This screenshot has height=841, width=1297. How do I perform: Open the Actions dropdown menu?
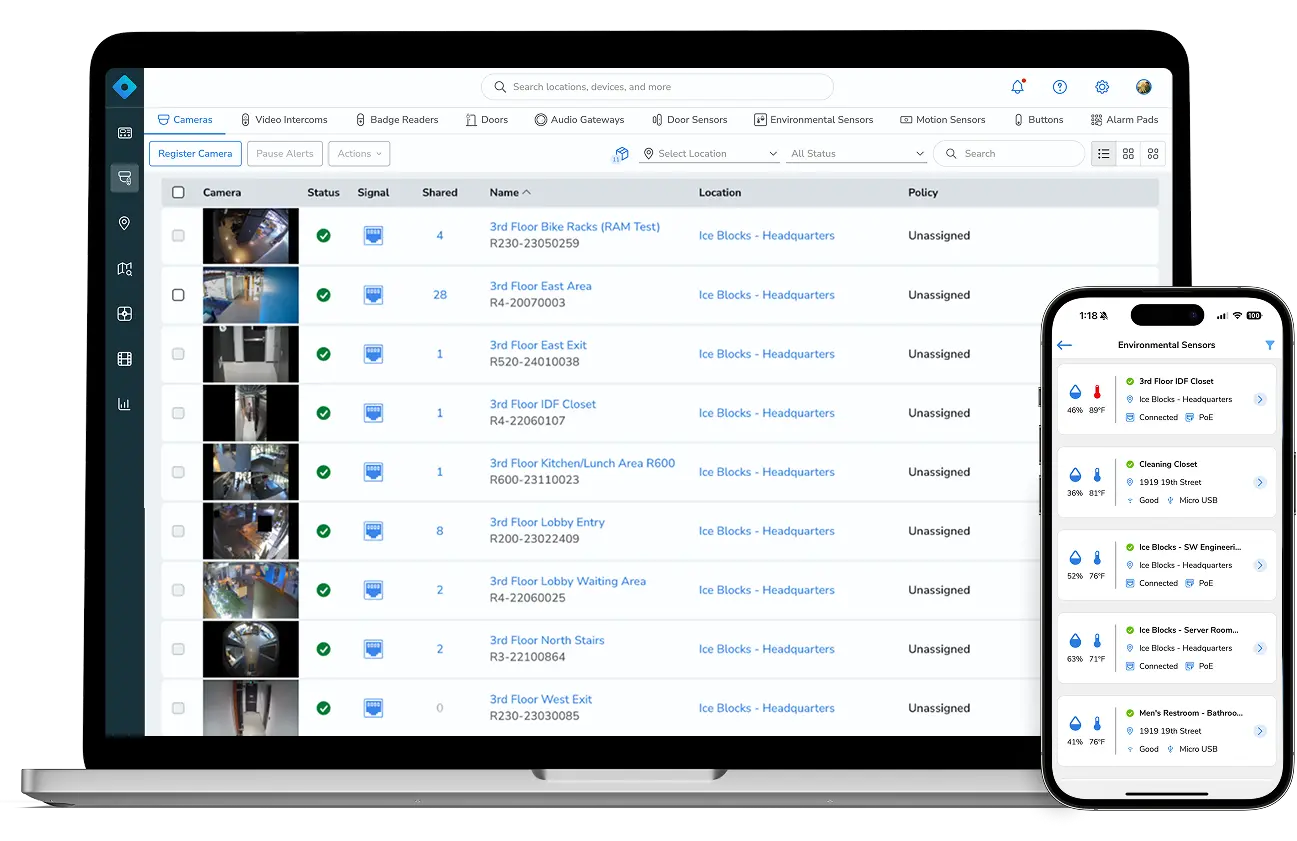click(359, 154)
